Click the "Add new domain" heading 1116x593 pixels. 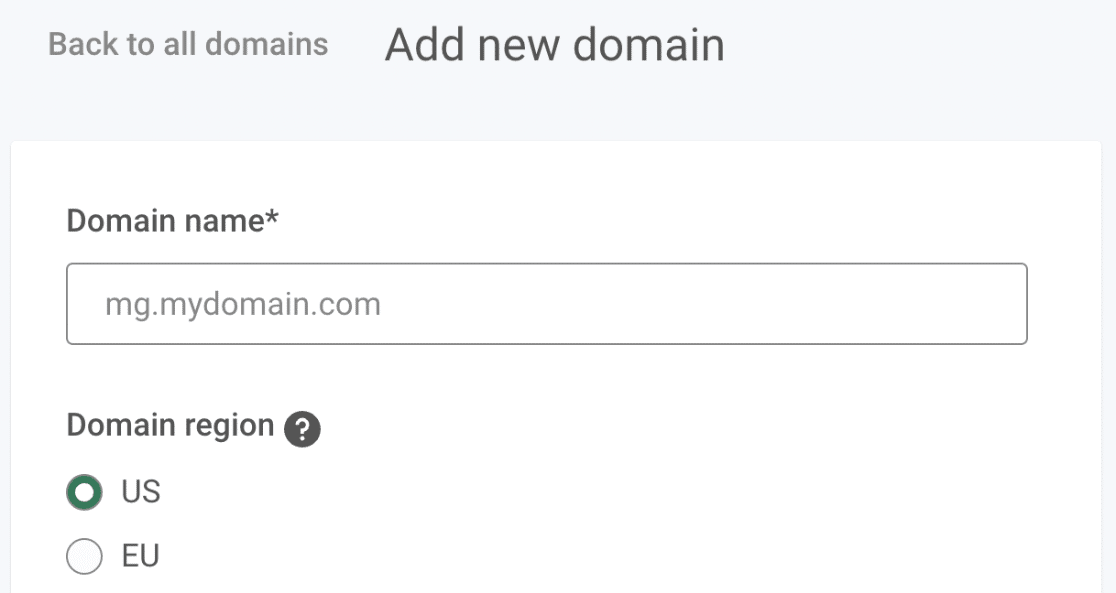[x=554, y=44]
